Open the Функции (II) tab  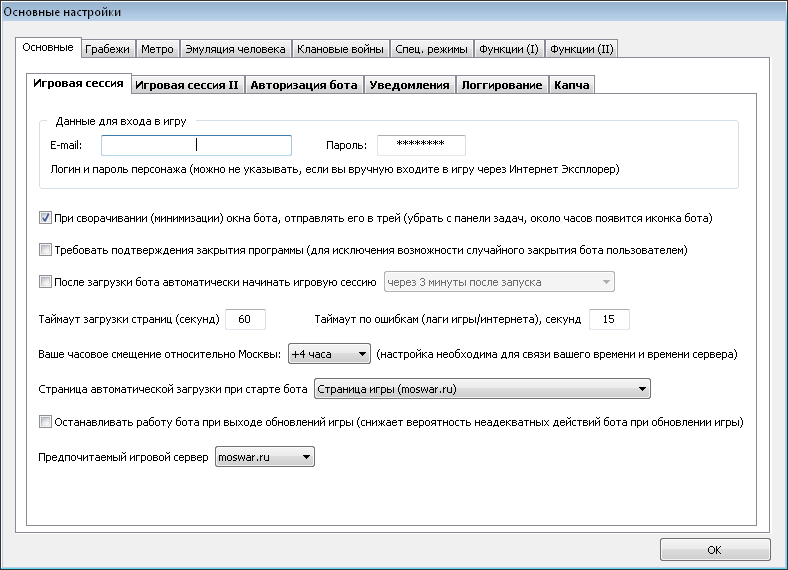click(x=581, y=49)
